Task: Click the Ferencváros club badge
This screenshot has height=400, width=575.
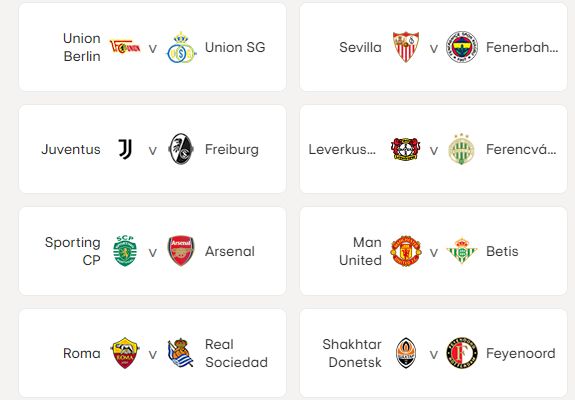Action: point(461,149)
